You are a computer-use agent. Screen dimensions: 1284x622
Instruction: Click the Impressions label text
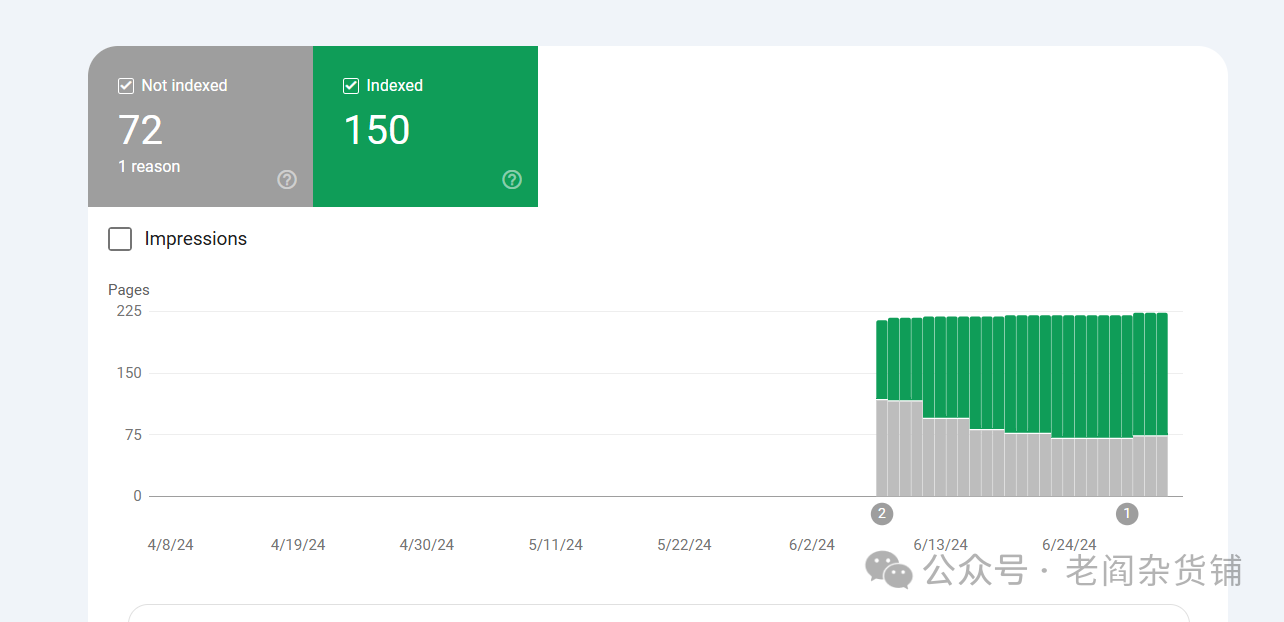coord(196,239)
